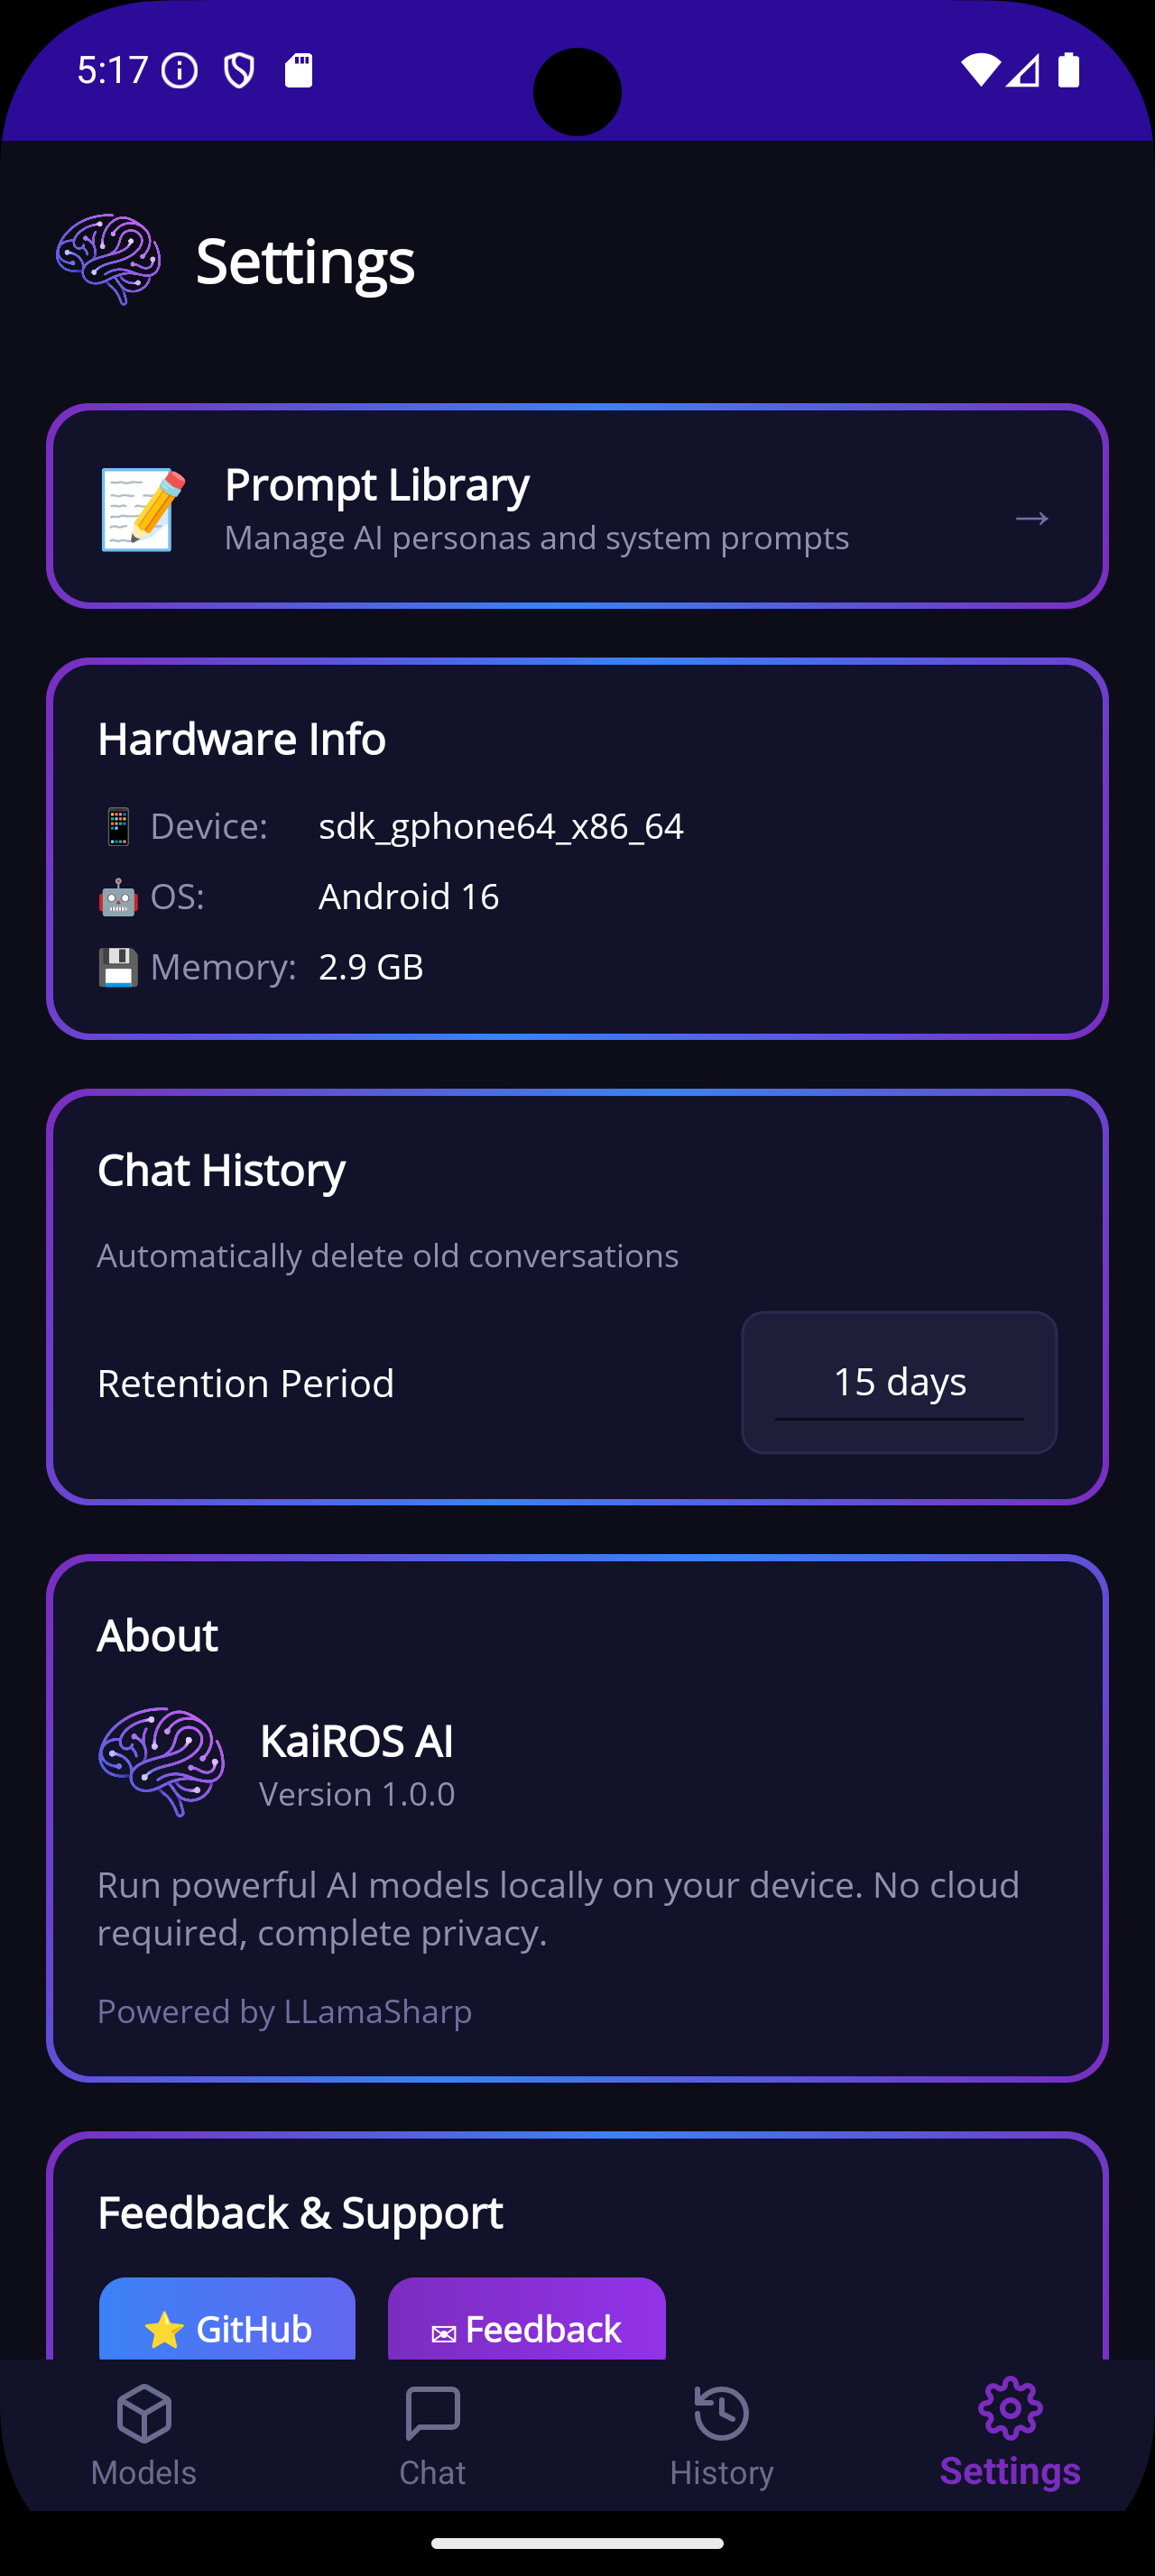Click the Powered by LLamaSharp text
This screenshot has height=2576, width=1155.
click(284, 2011)
